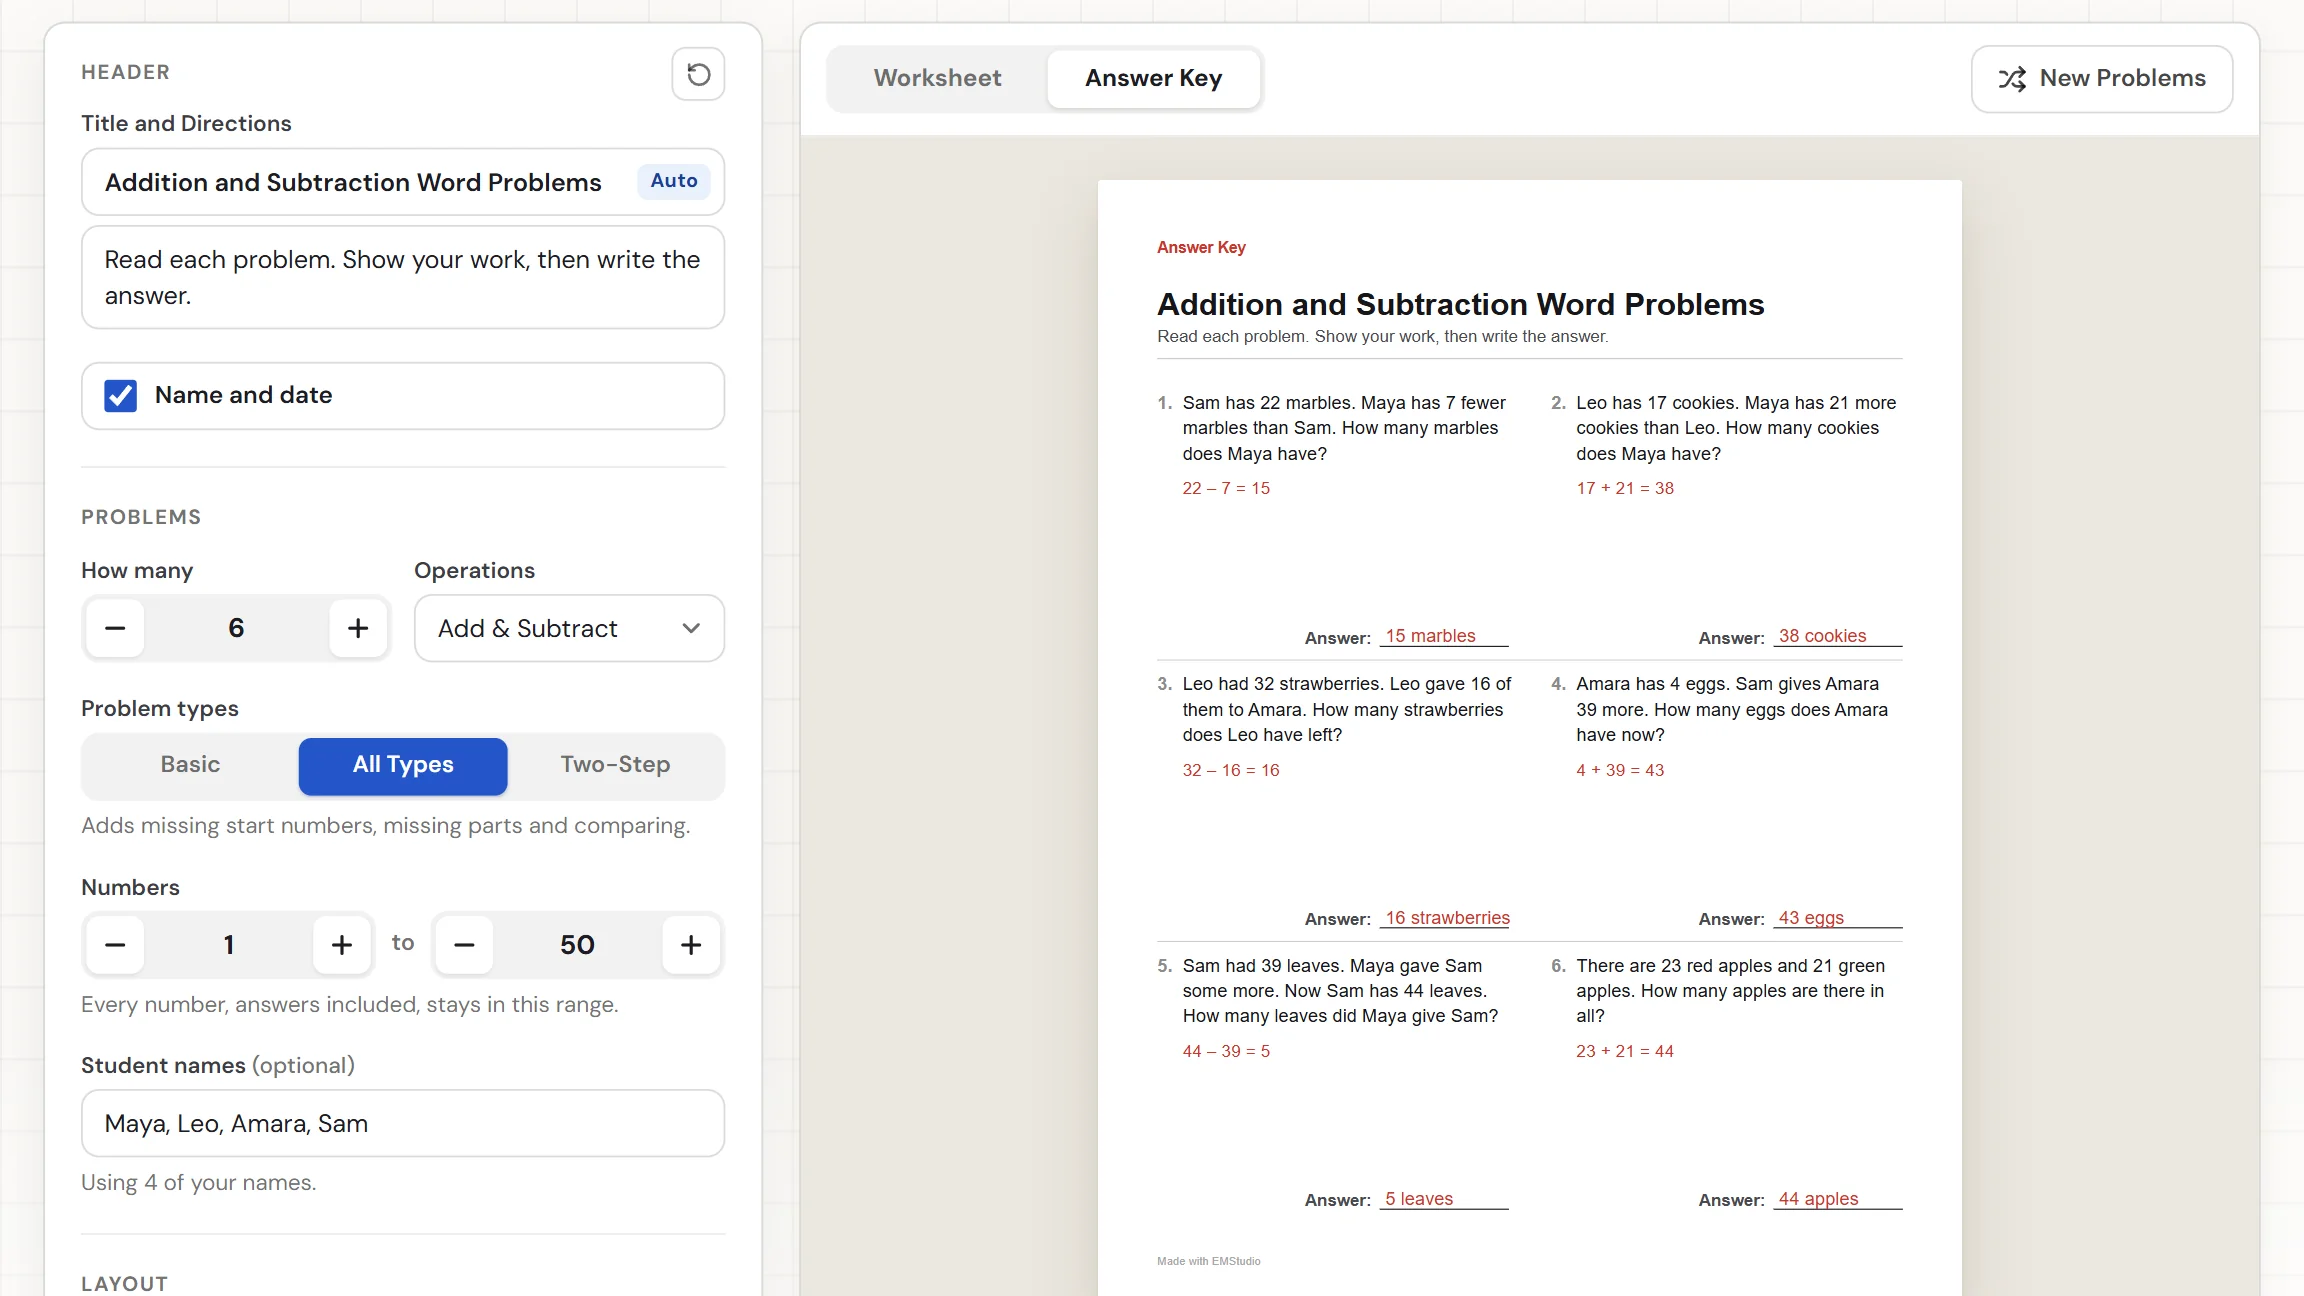Select the All Types problem type
The image size is (2304, 1296).
tap(403, 766)
